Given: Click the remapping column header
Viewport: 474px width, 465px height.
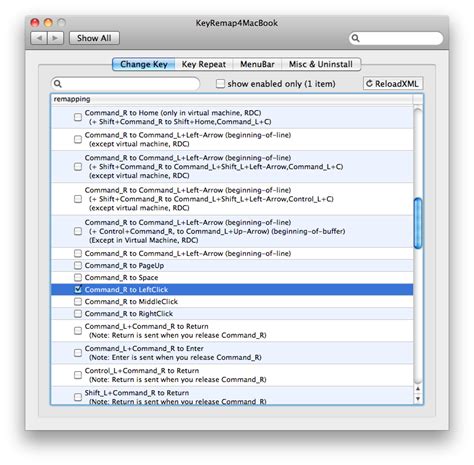Looking at the screenshot, I should click(x=232, y=99).
